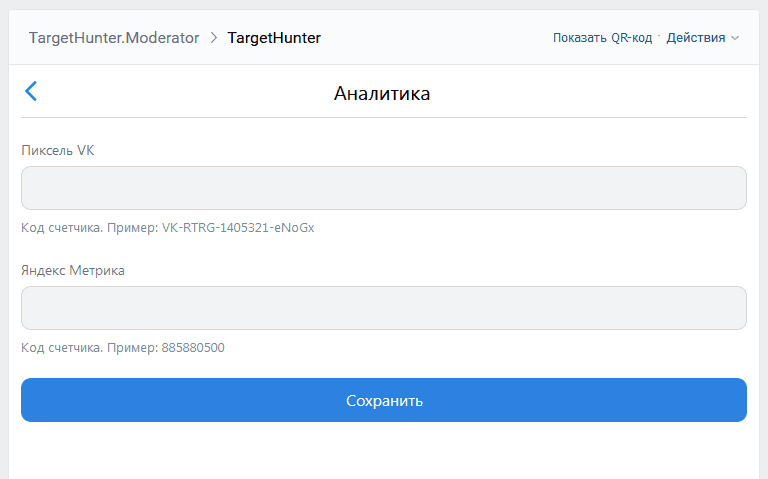
Task: Select the TargetHunter breadcrumb title
Action: [274, 38]
